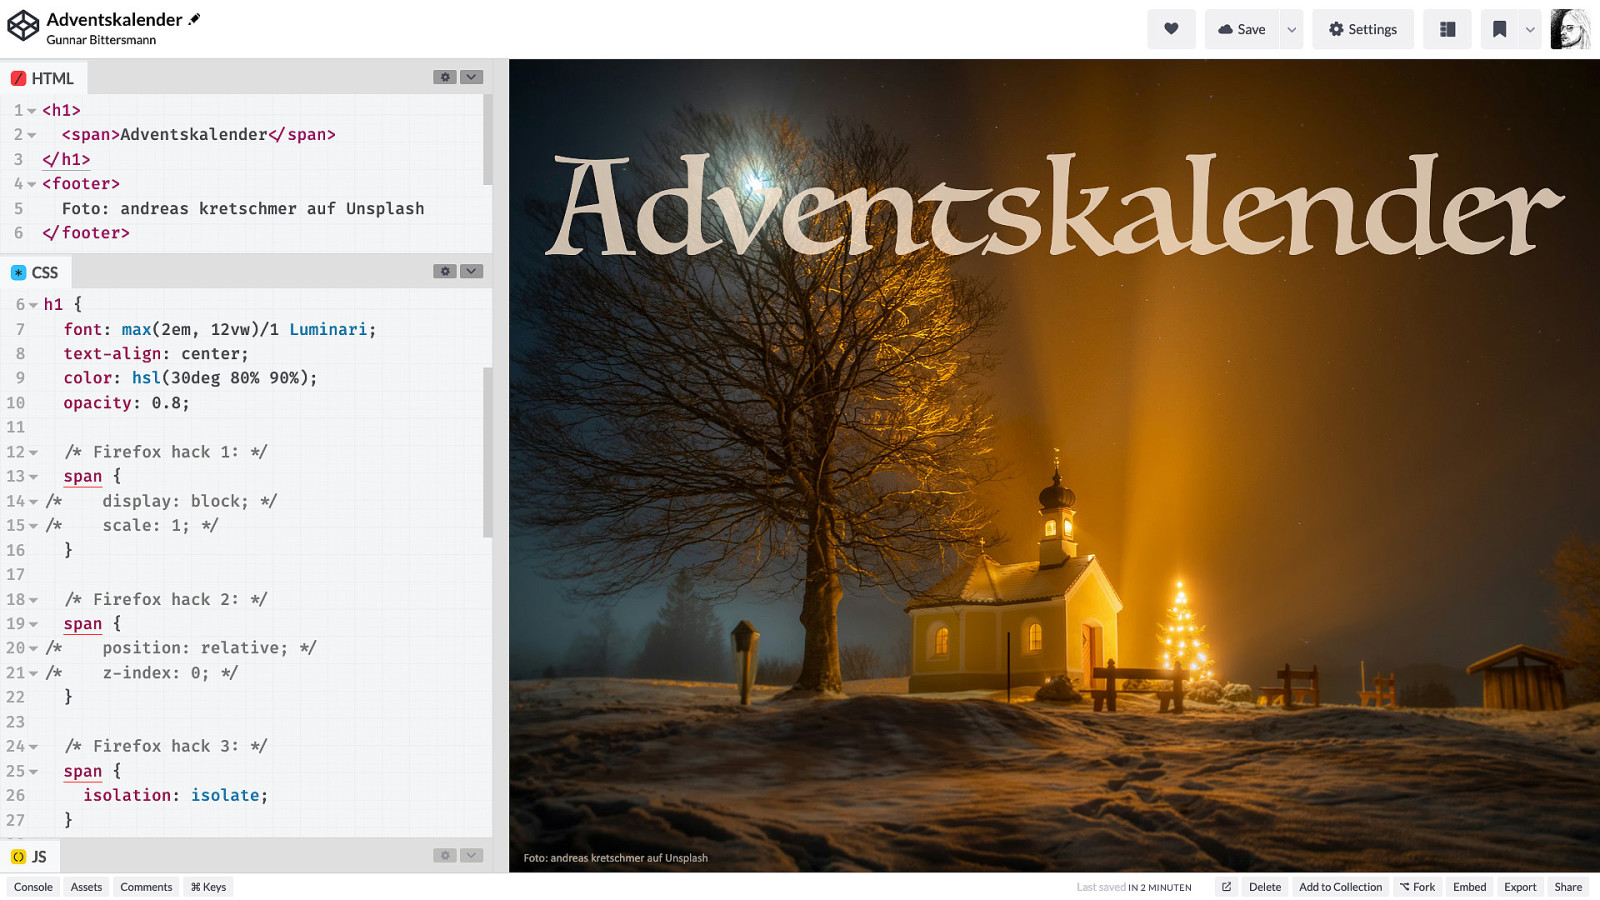
Task: Edit pen title with pencil icon
Action: 195,19
